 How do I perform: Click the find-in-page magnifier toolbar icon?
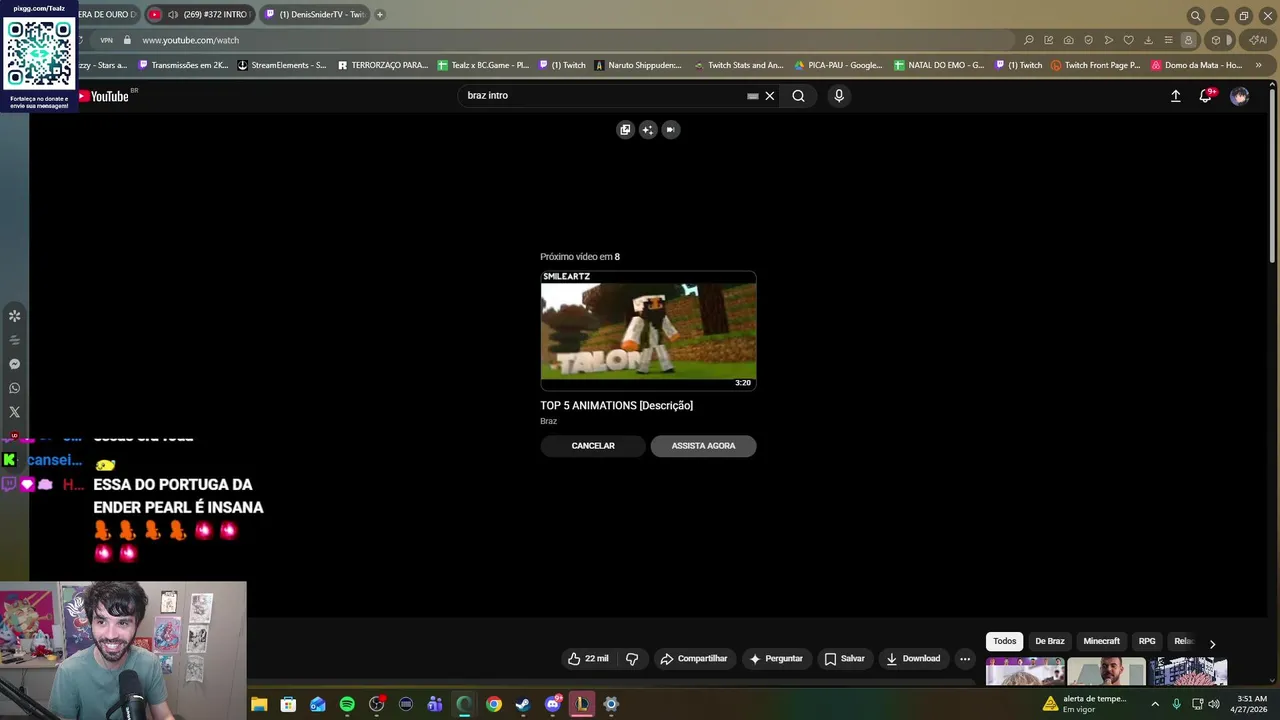pos(1029,40)
